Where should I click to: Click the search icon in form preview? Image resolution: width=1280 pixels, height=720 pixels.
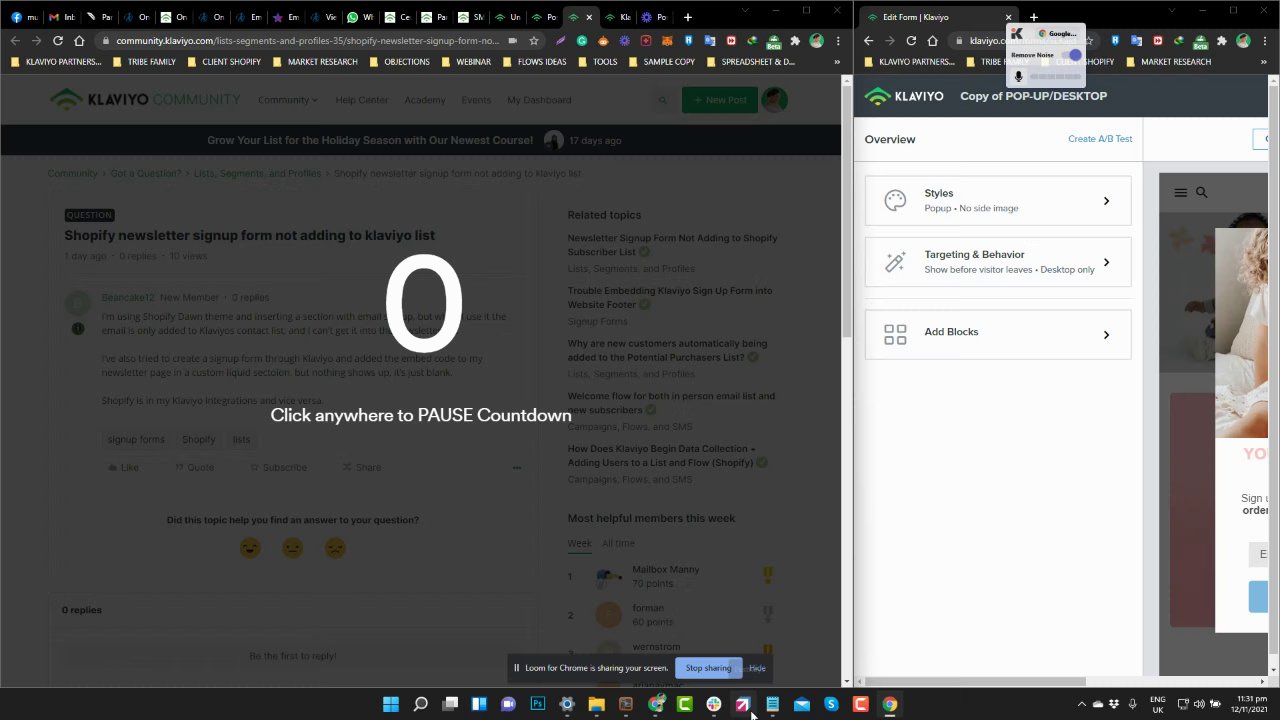(x=1202, y=192)
